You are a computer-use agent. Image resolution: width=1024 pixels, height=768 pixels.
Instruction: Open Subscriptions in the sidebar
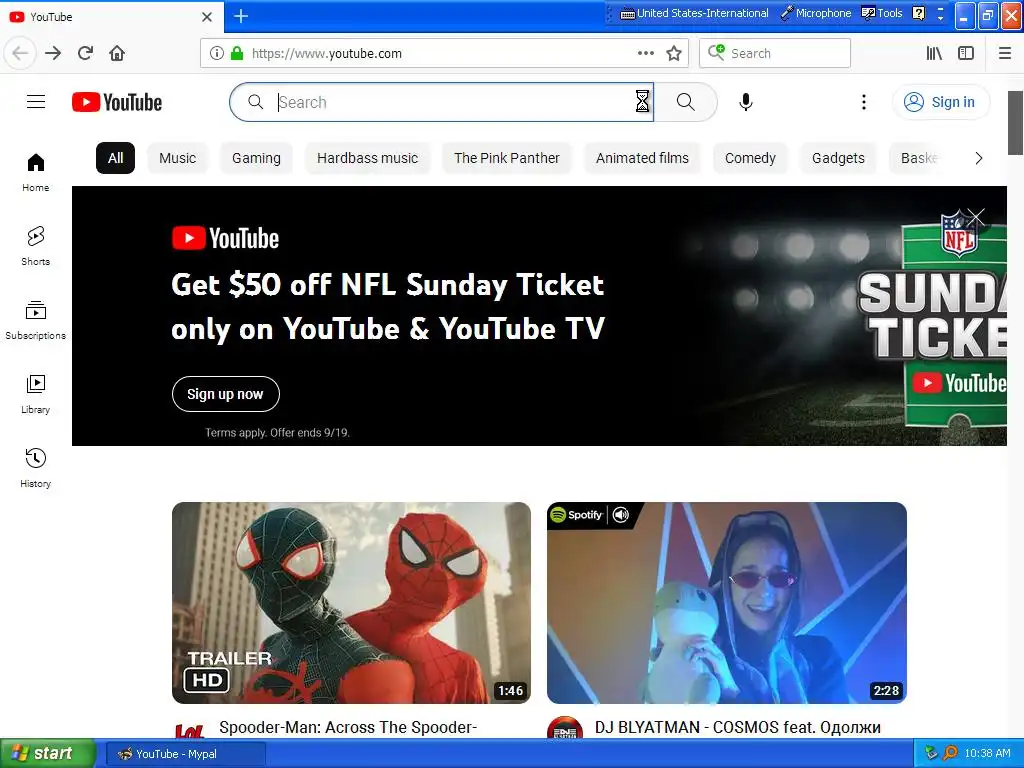(x=36, y=320)
